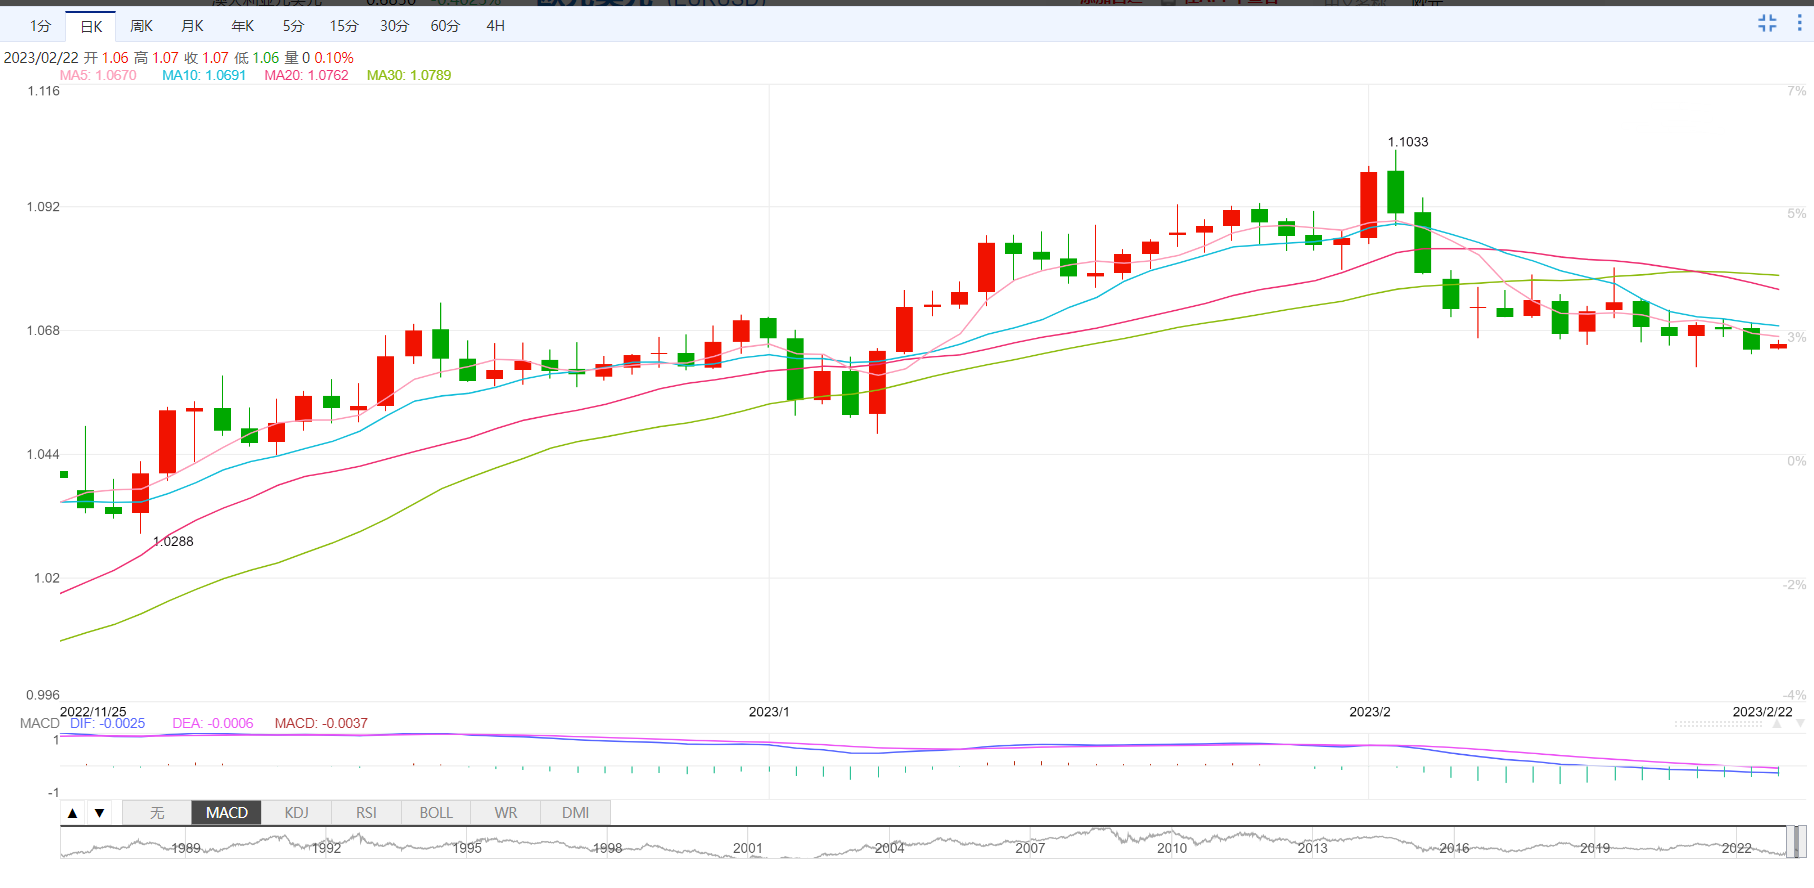The image size is (1814, 888).
Task: Click the timeline range slider handle
Action: (1797, 842)
